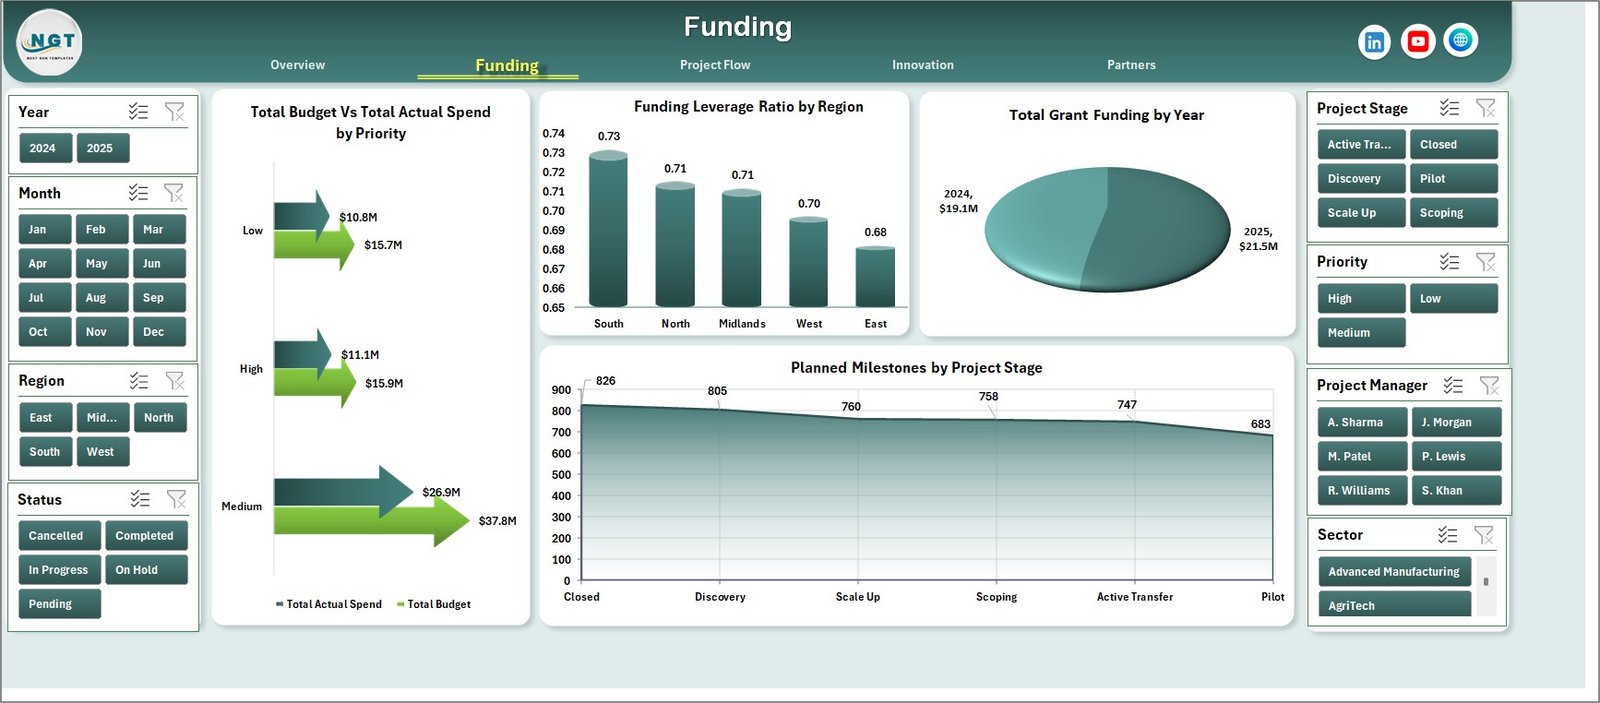Toggle multi-select on Project Stage slicer
The width and height of the screenshot is (1600, 703).
click(x=1449, y=108)
